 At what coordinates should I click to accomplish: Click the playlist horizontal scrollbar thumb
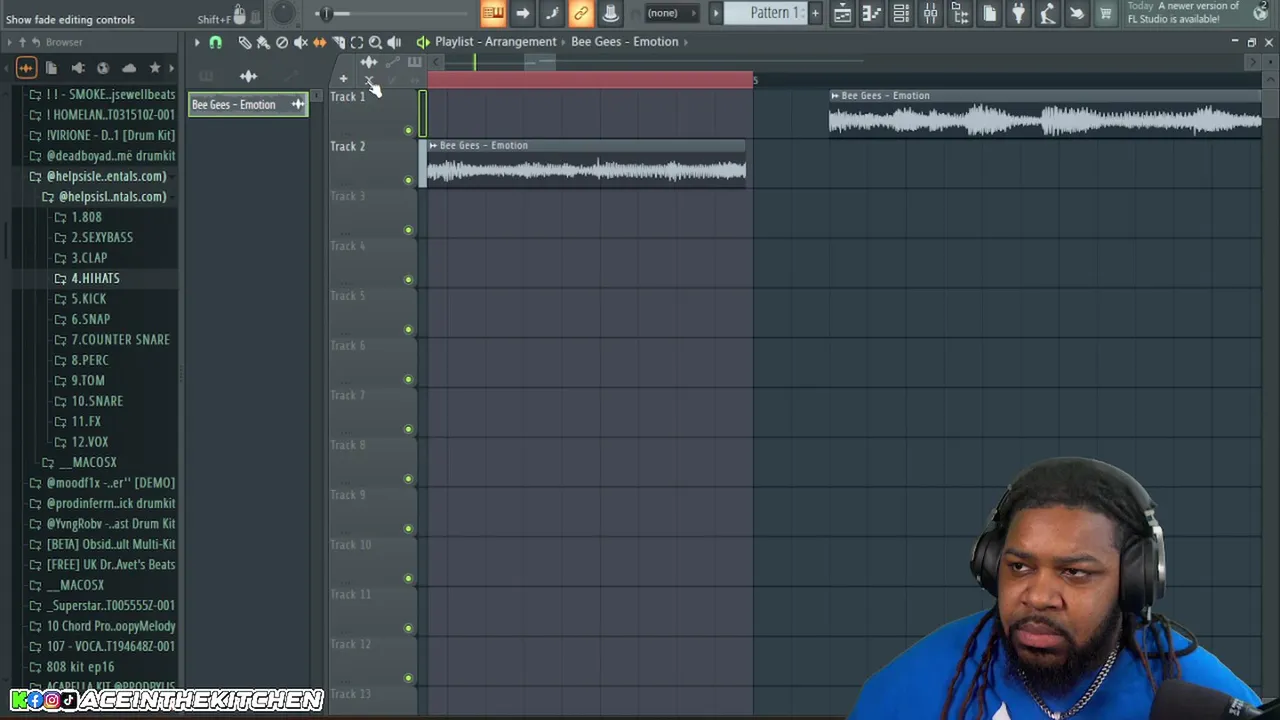540,62
